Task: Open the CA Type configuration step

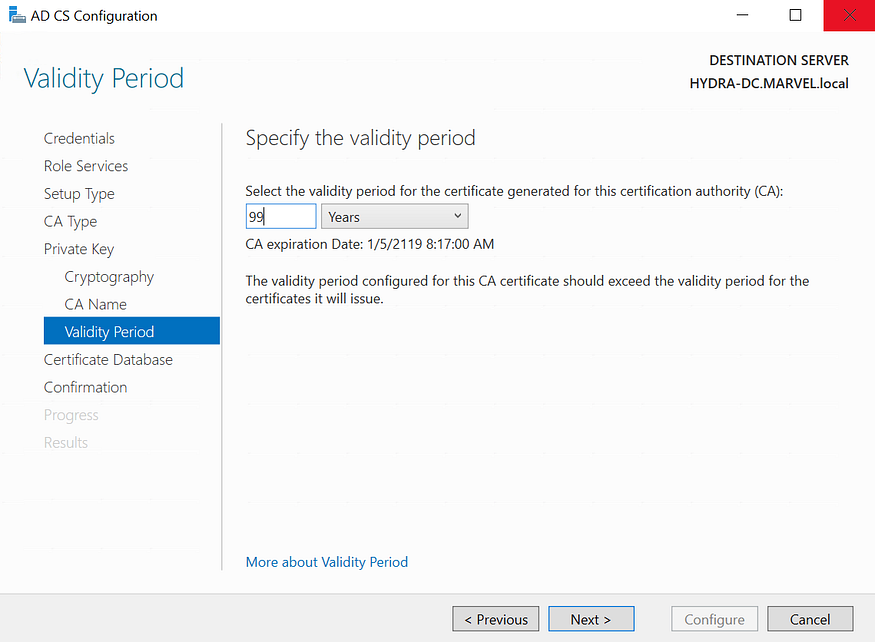Action: pos(70,221)
